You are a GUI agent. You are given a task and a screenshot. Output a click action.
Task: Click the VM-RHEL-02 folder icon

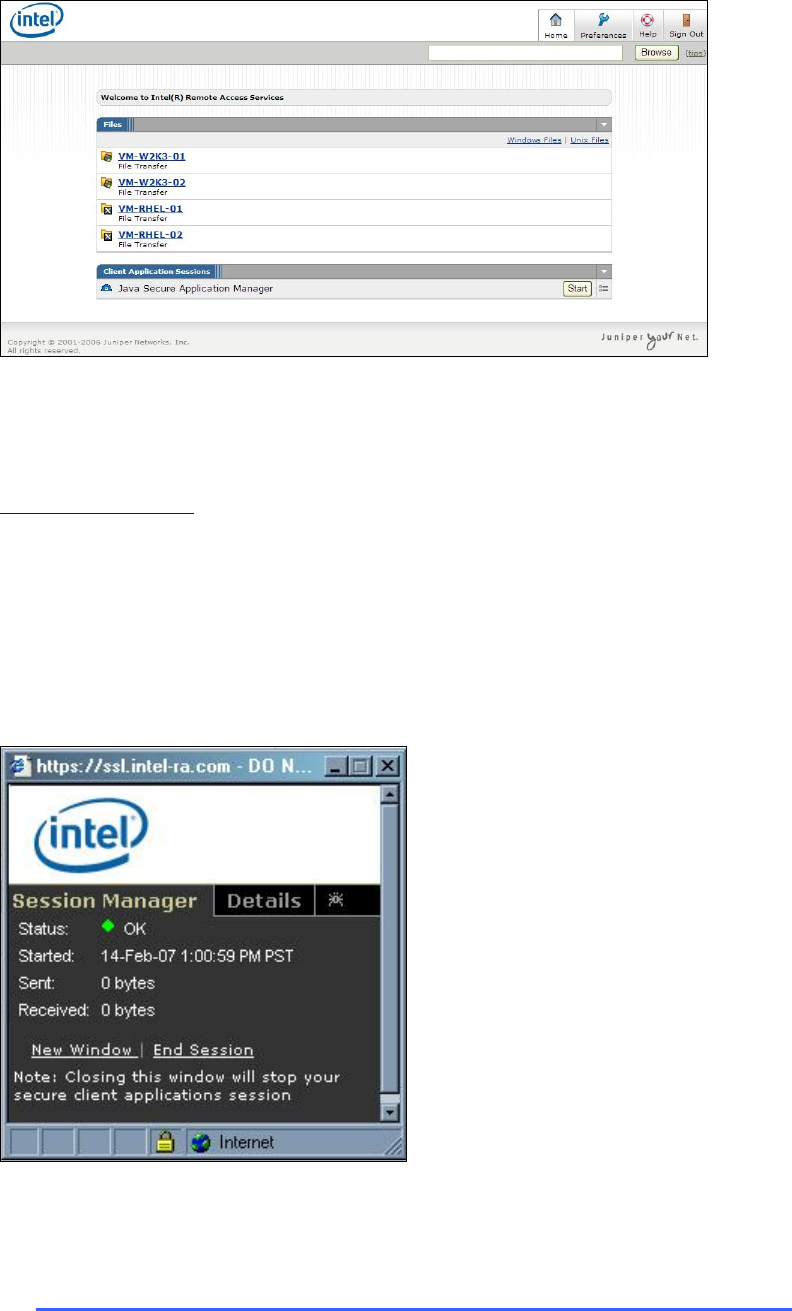[106, 235]
